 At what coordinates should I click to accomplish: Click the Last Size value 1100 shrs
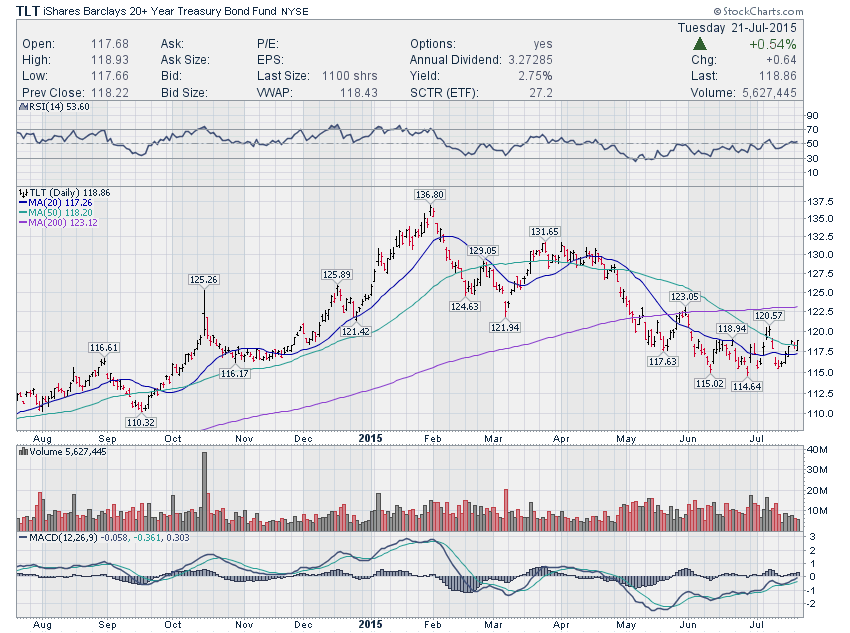350,76
